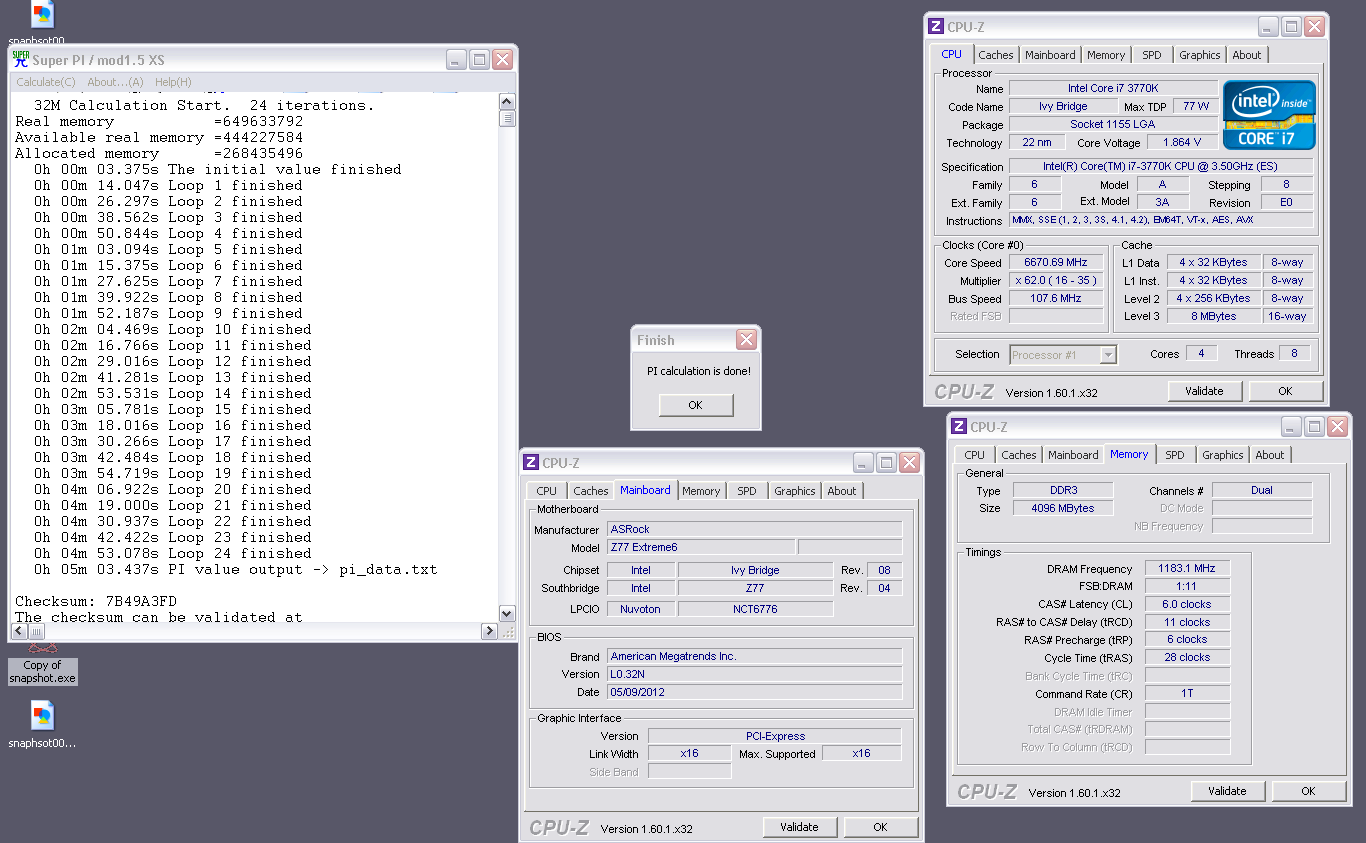1366x843 pixels.
Task: Click the Max TDP value 77 W
Action: 1196,106
